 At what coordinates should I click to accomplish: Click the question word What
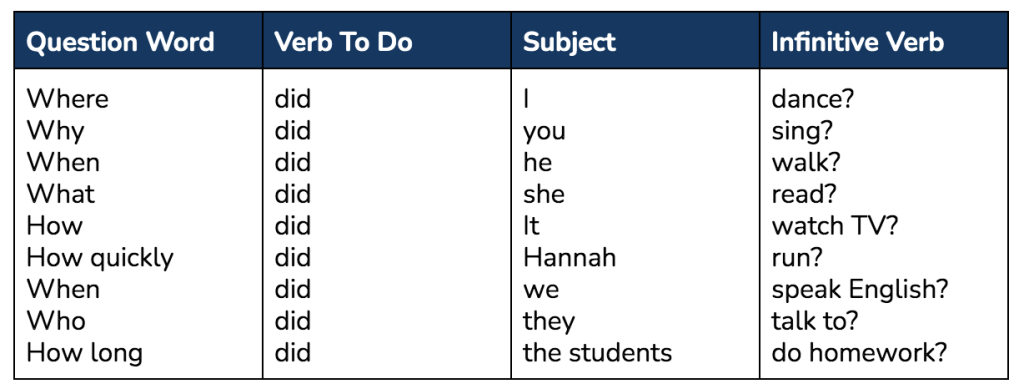click(60, 194)
